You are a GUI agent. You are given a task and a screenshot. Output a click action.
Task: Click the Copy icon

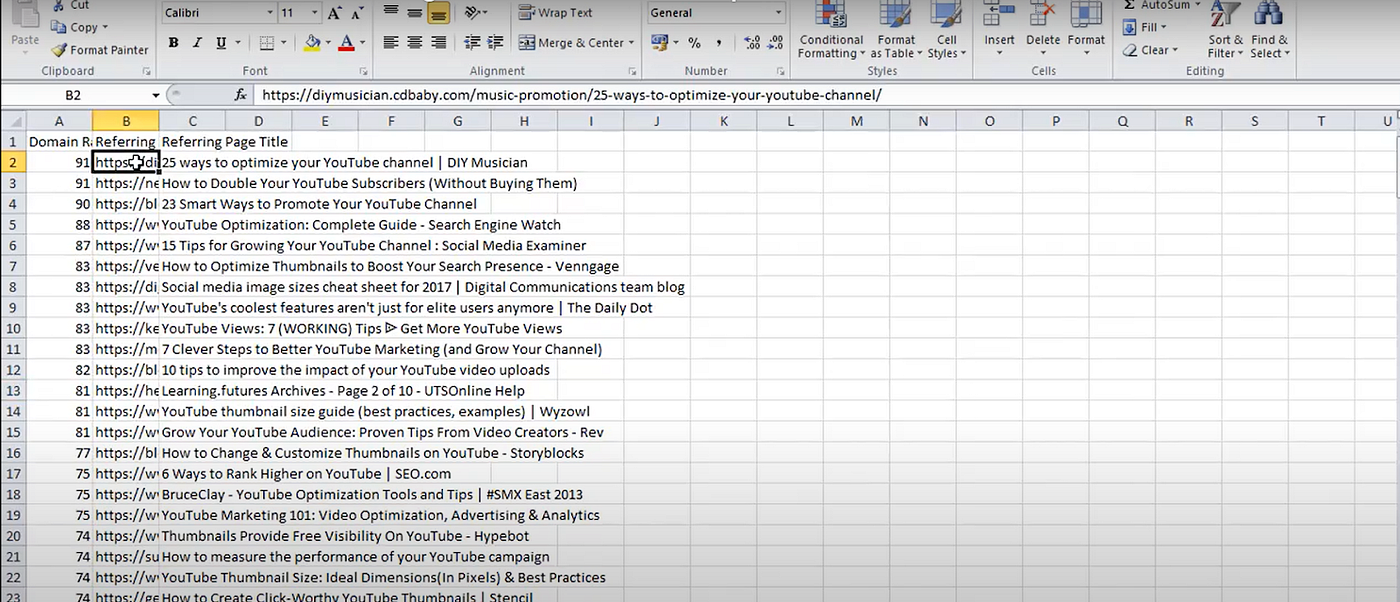(57, 28)
